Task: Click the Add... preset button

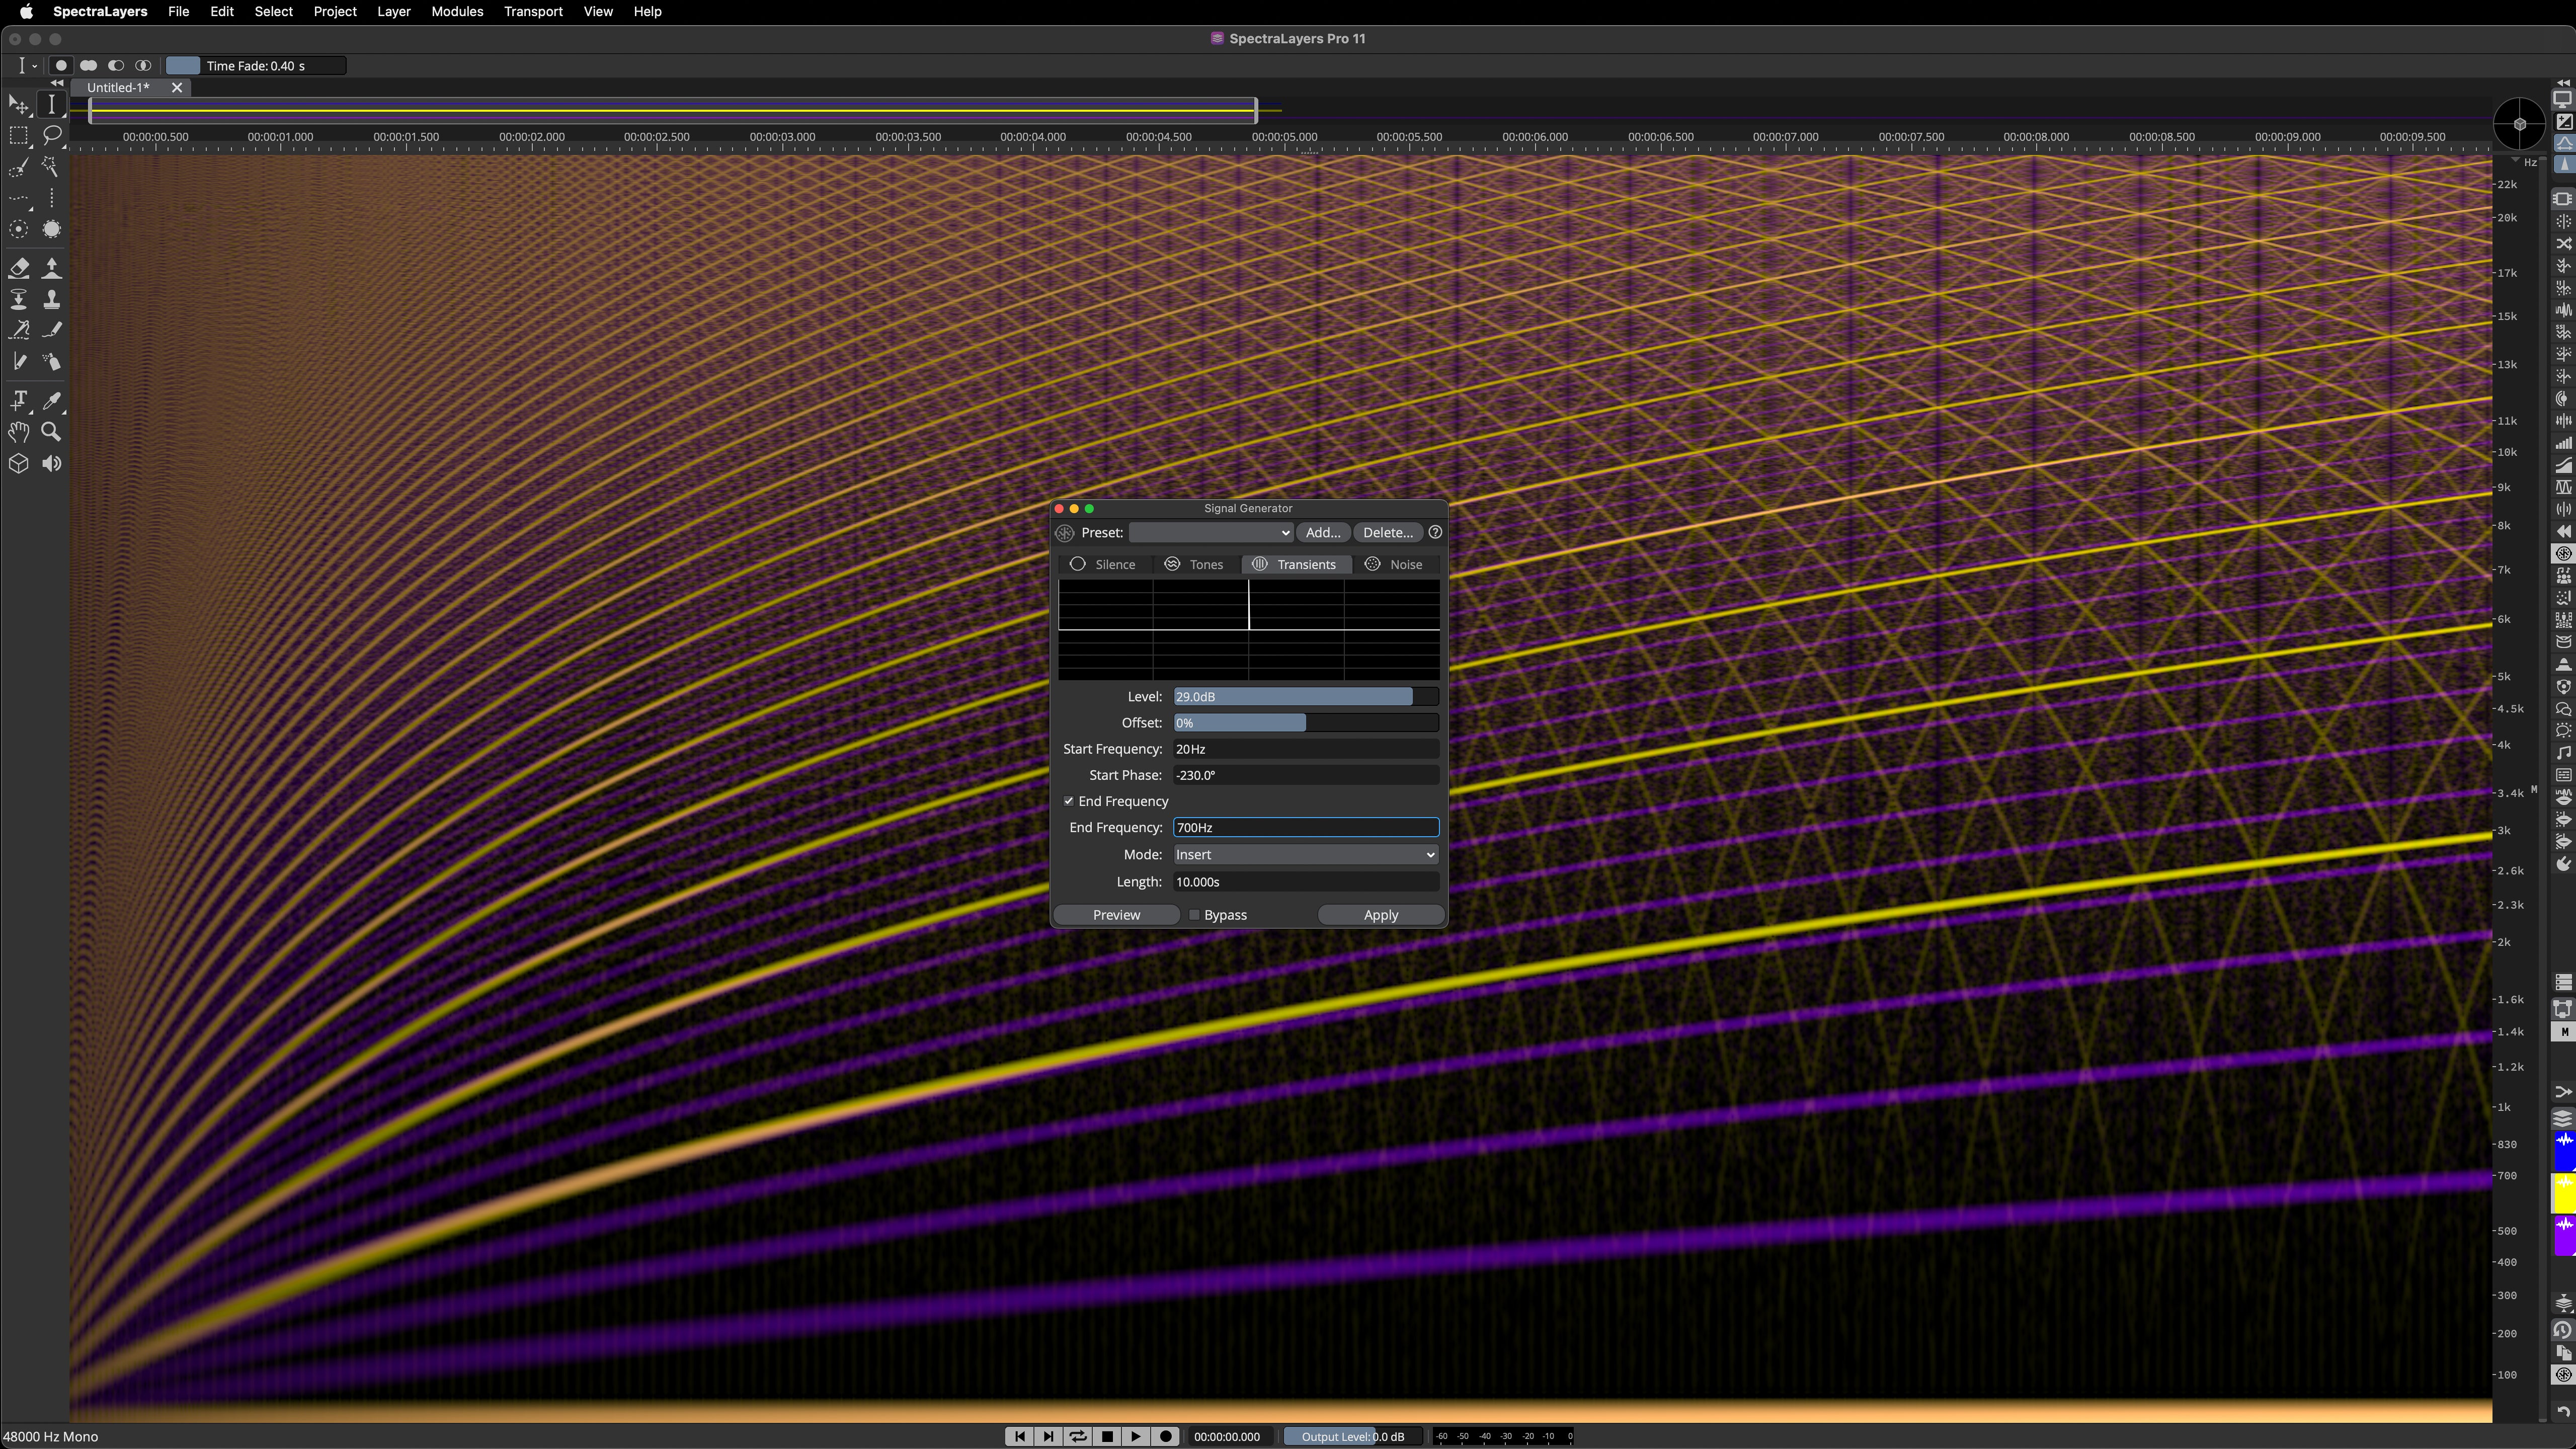Action: tap(1323, 533)
